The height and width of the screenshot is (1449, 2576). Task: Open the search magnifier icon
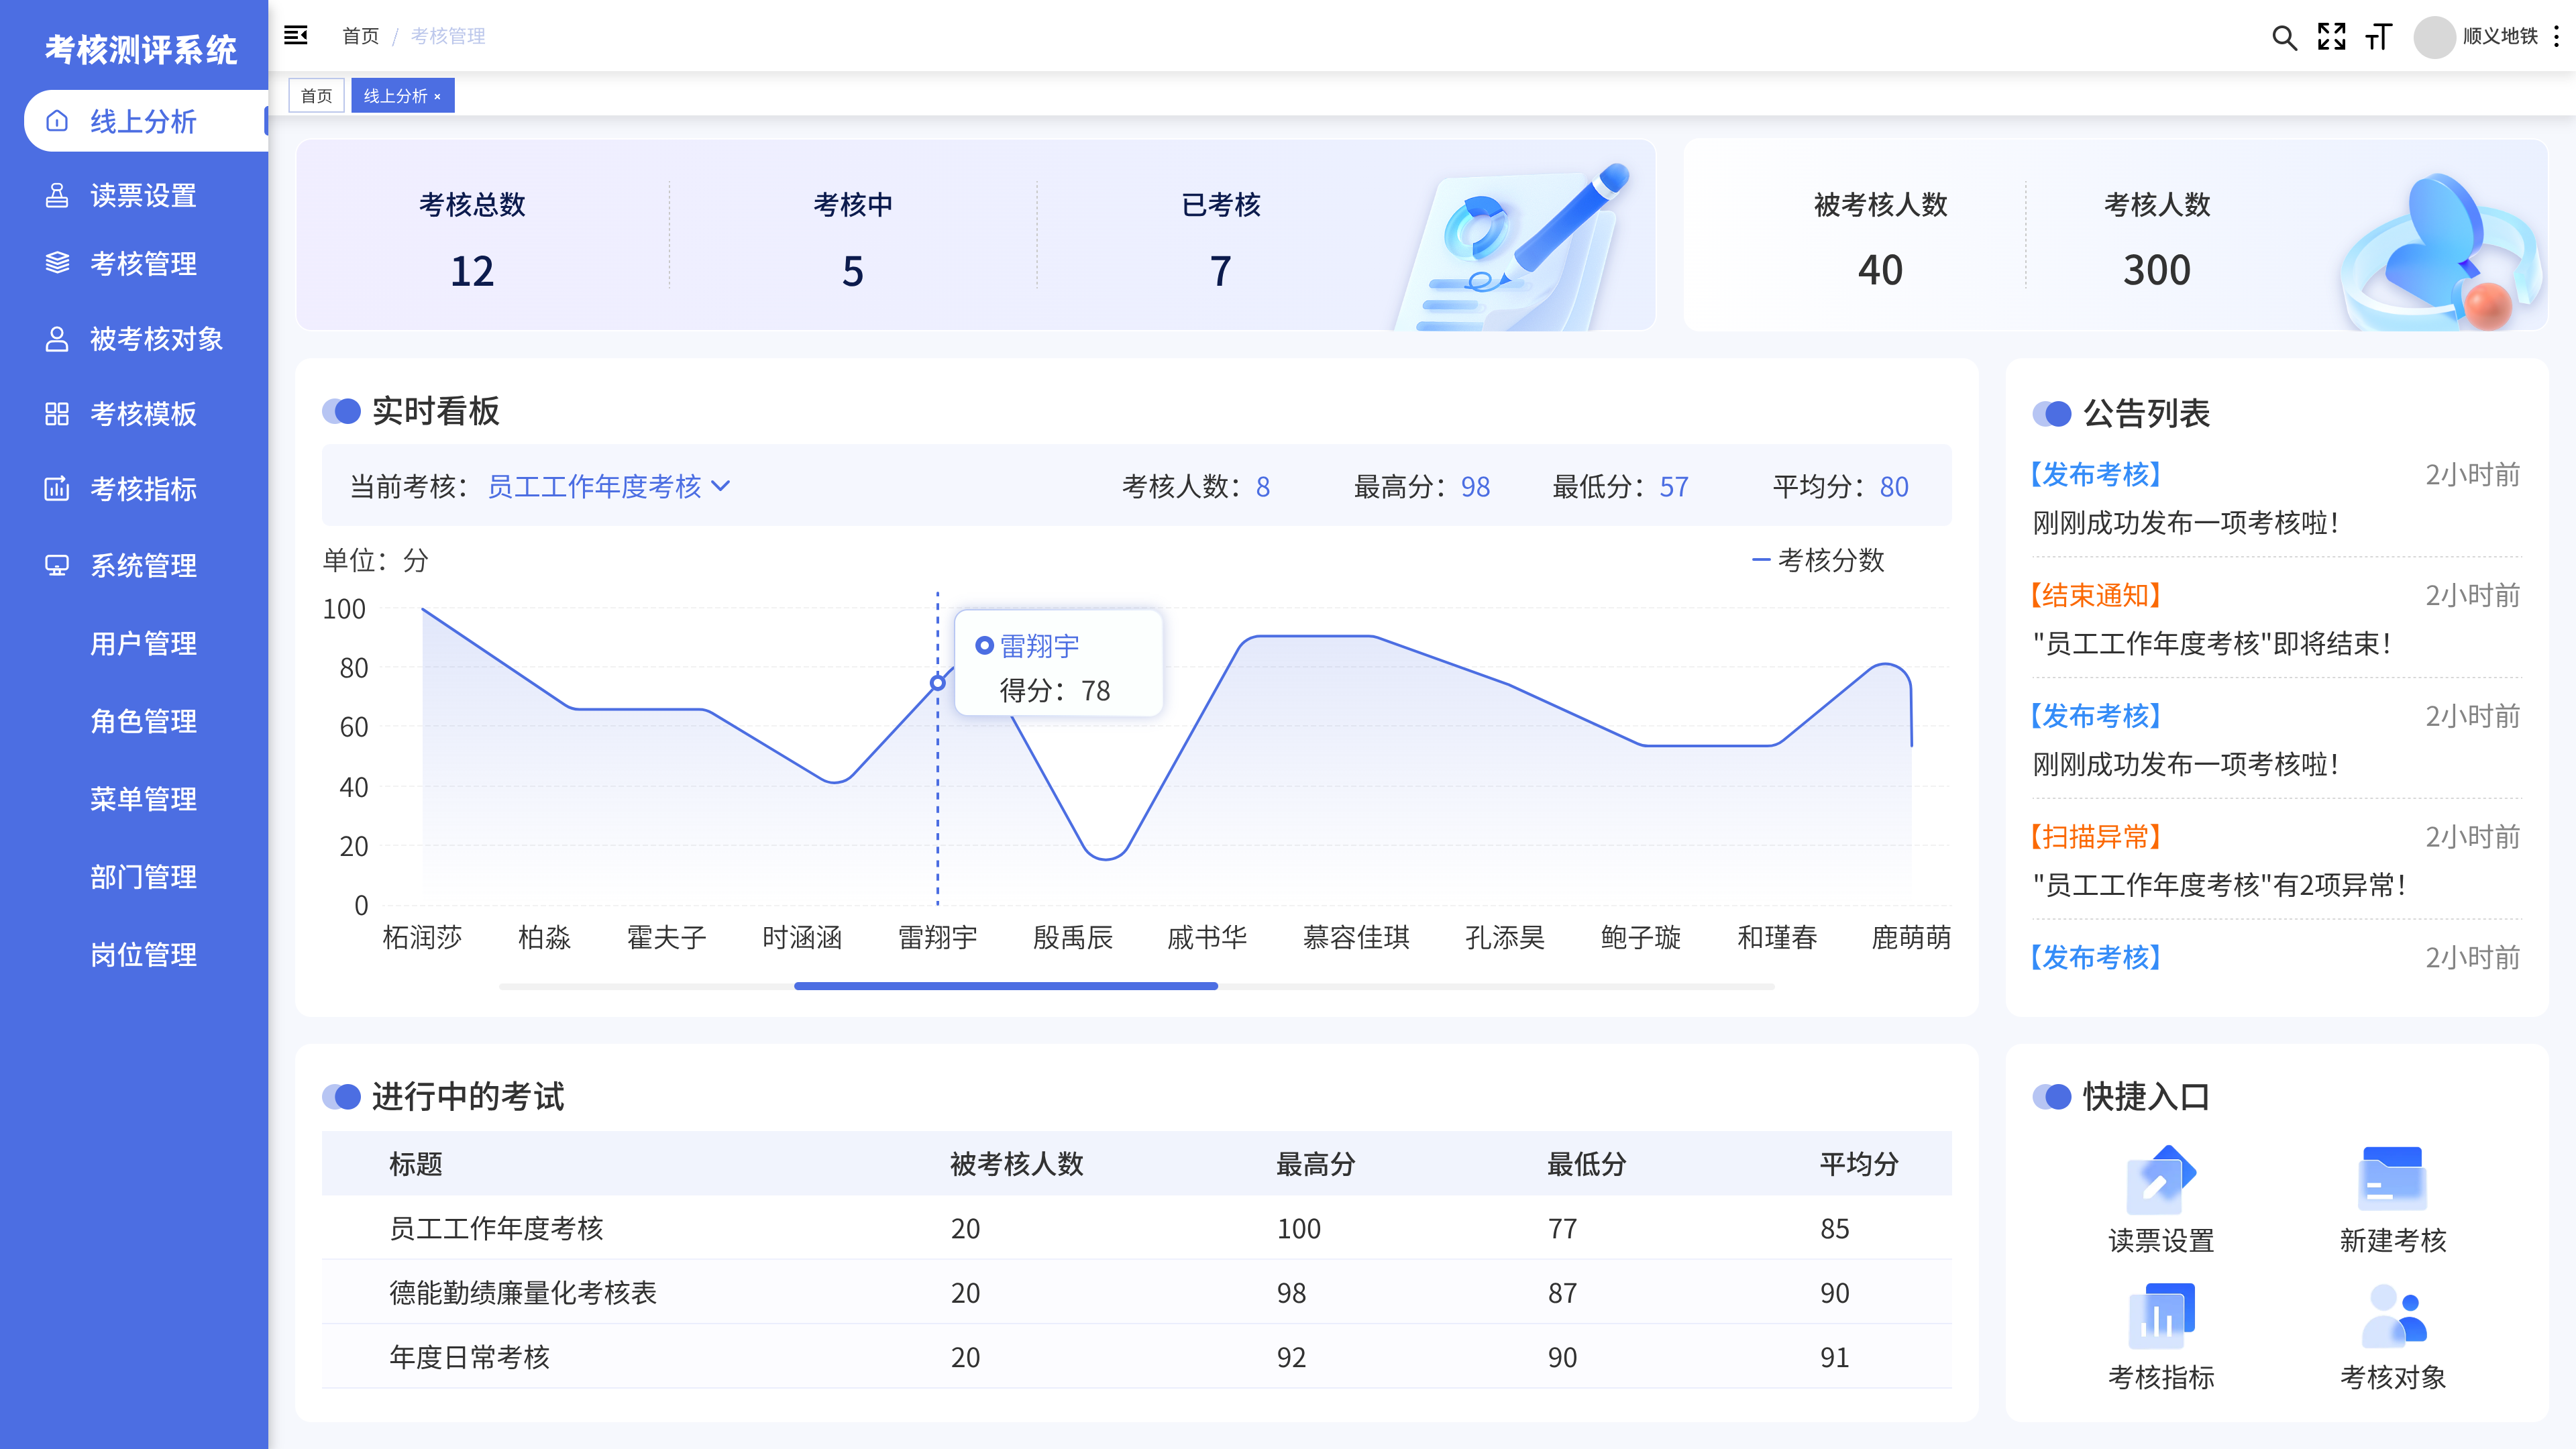coord(2283,37)
